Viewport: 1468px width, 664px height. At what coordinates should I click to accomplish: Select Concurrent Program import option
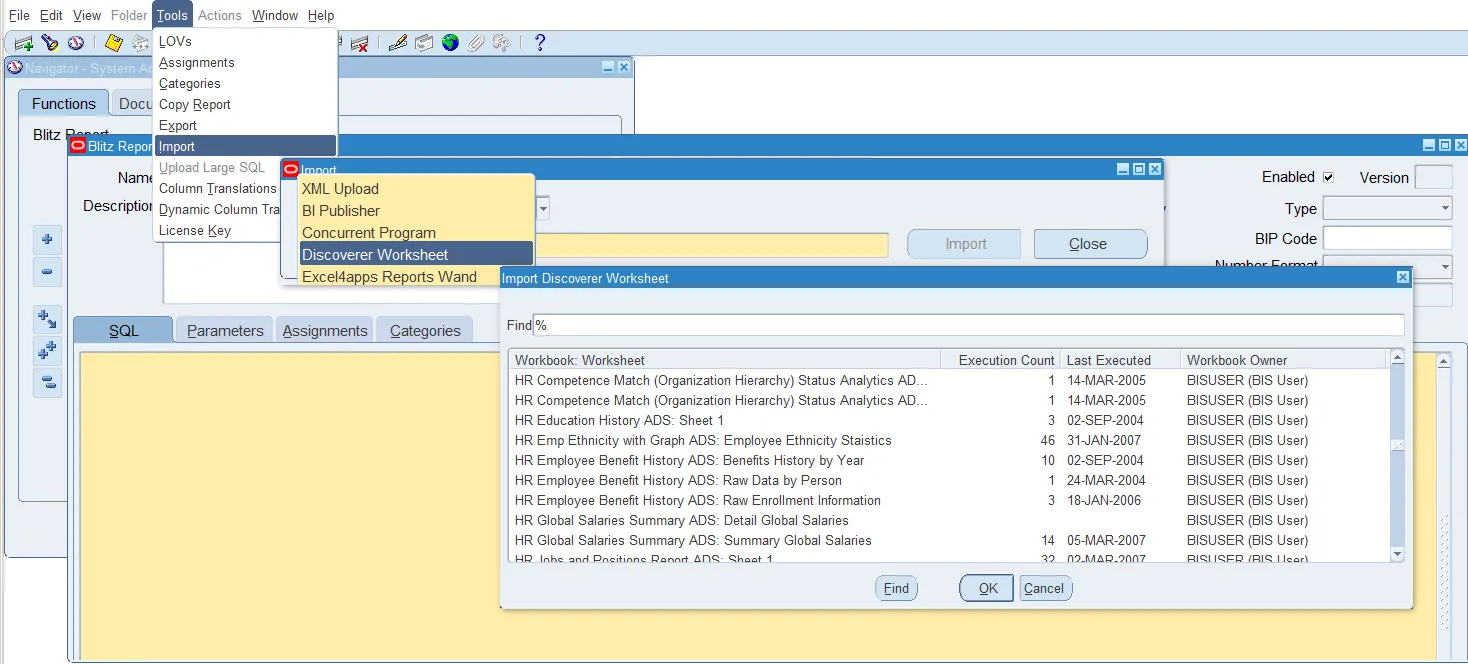pos(416,232)
